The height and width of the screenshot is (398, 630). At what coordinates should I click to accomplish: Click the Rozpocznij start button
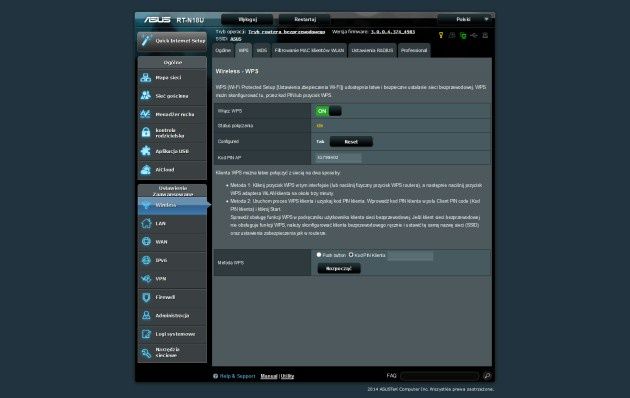[x=339, y=268]
